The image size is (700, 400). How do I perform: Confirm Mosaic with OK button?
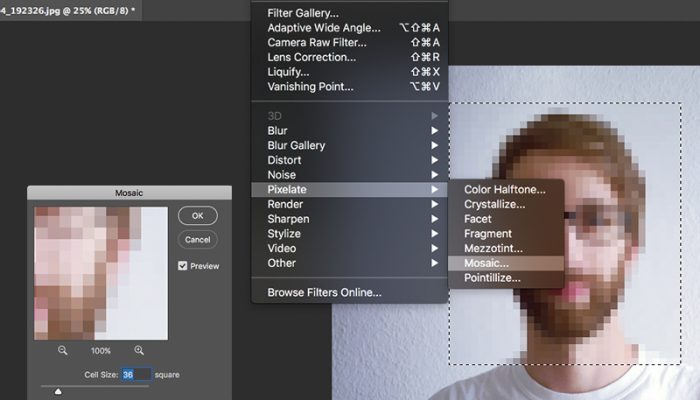pyautogui.click(x=198, y=216)
